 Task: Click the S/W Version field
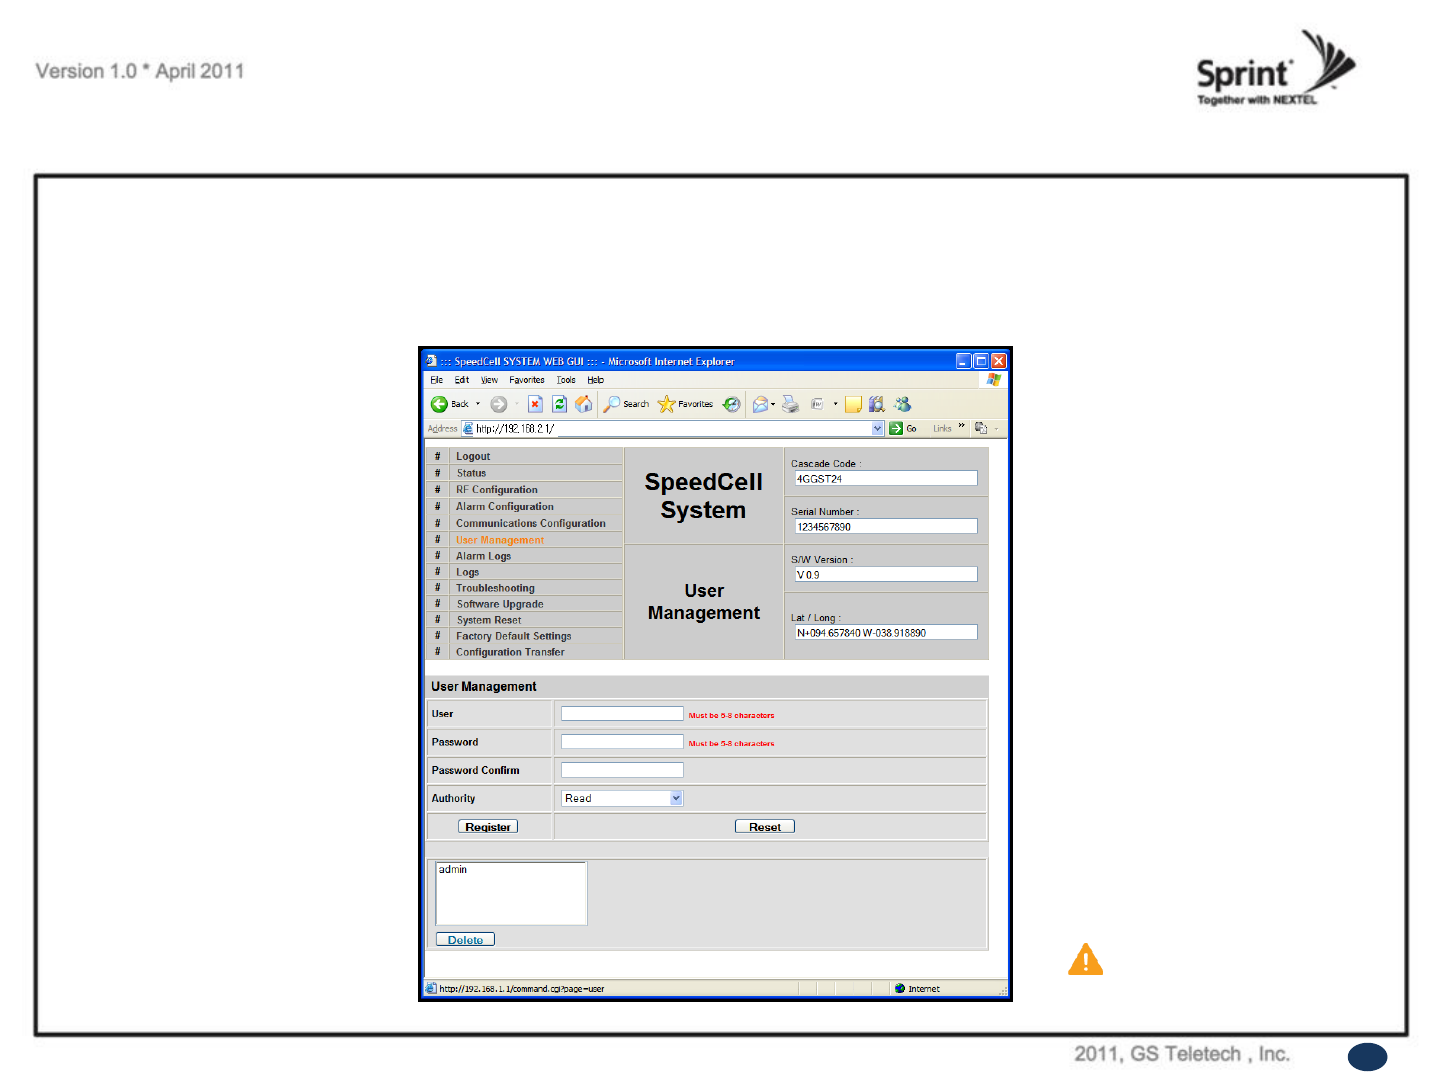(885, 575)
